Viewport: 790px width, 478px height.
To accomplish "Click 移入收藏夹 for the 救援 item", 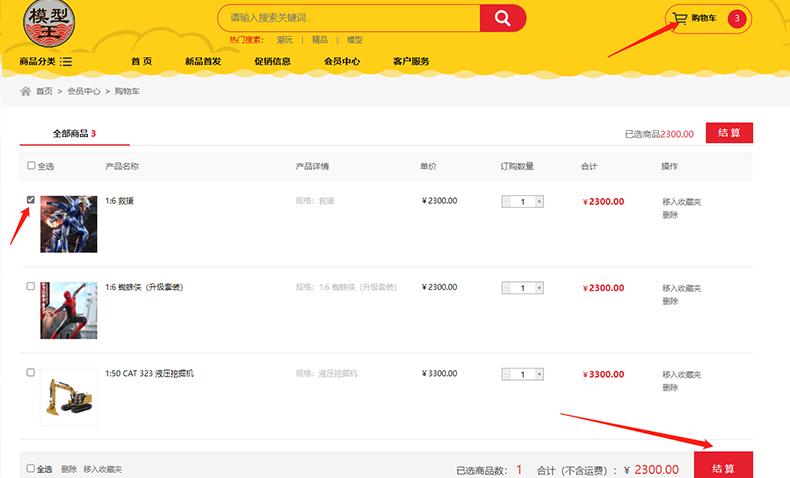I will pos(682,202).
